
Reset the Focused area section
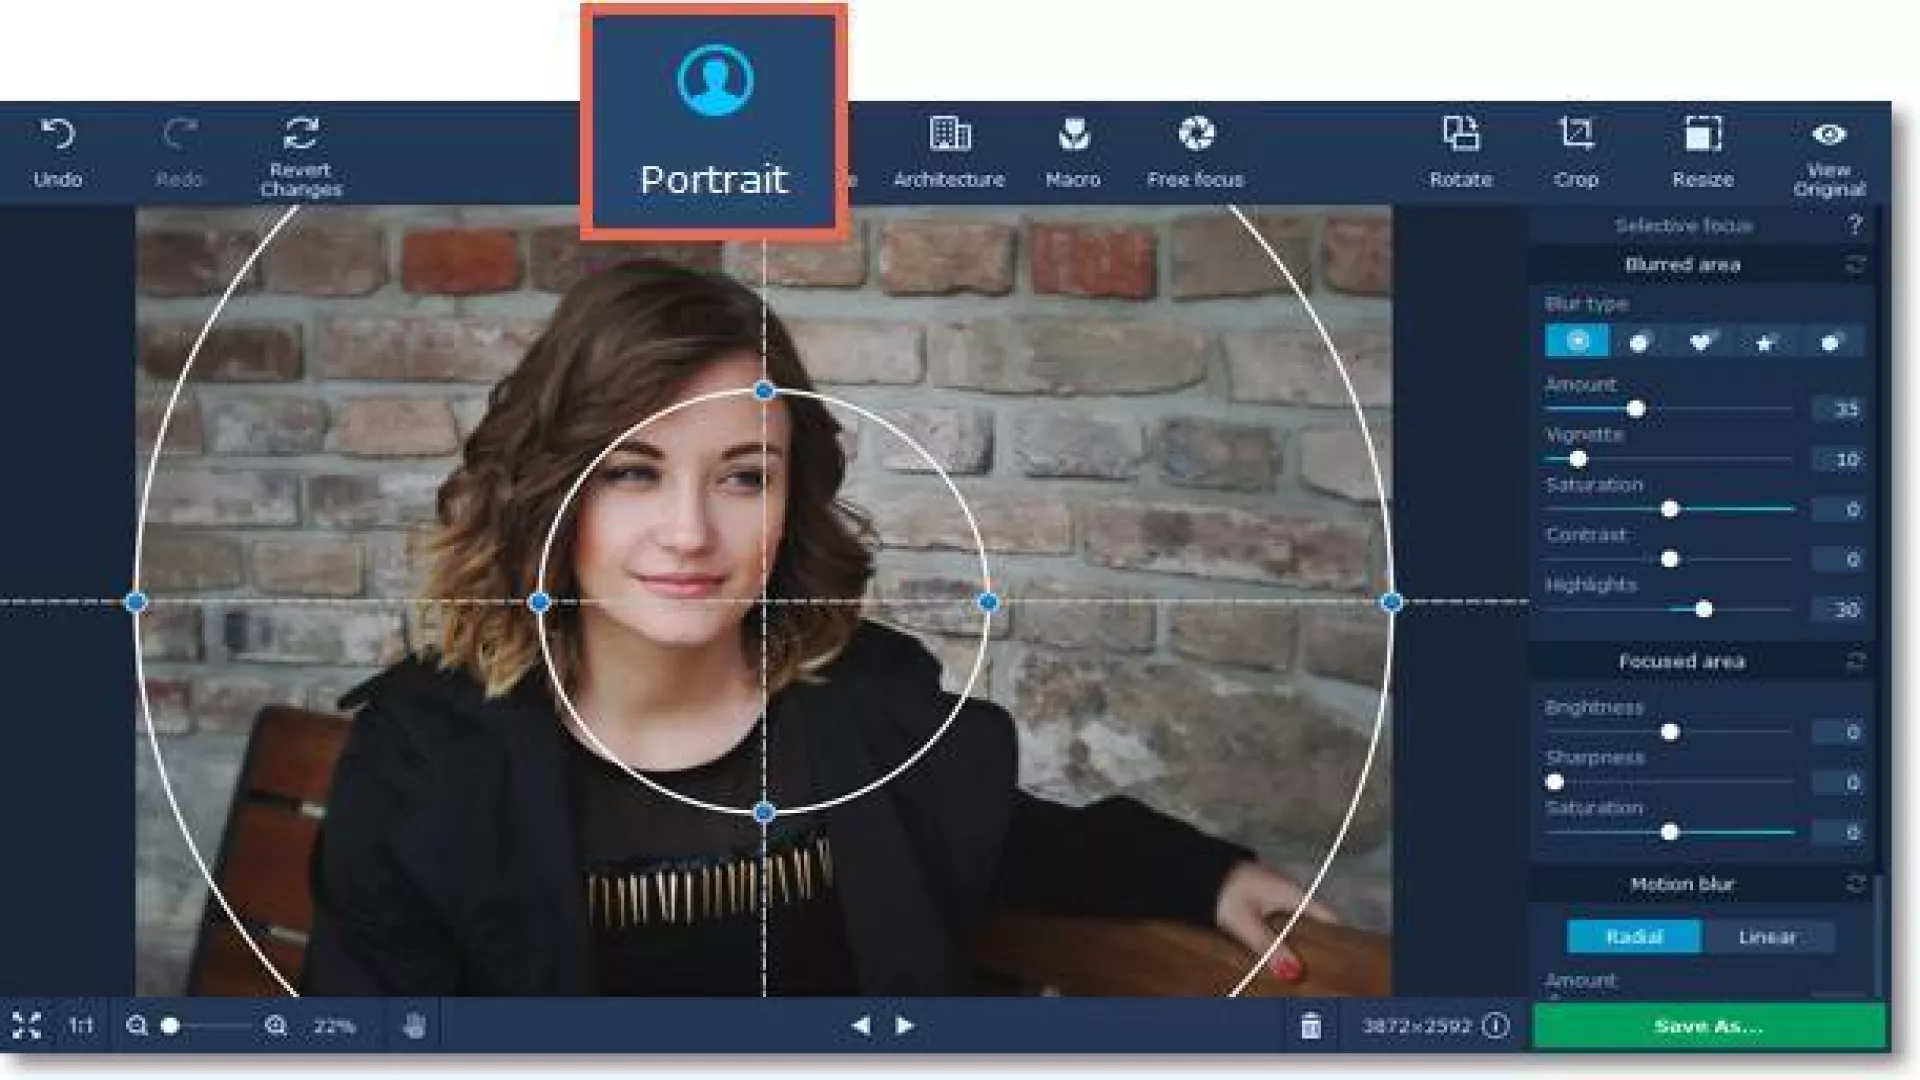1855,661
